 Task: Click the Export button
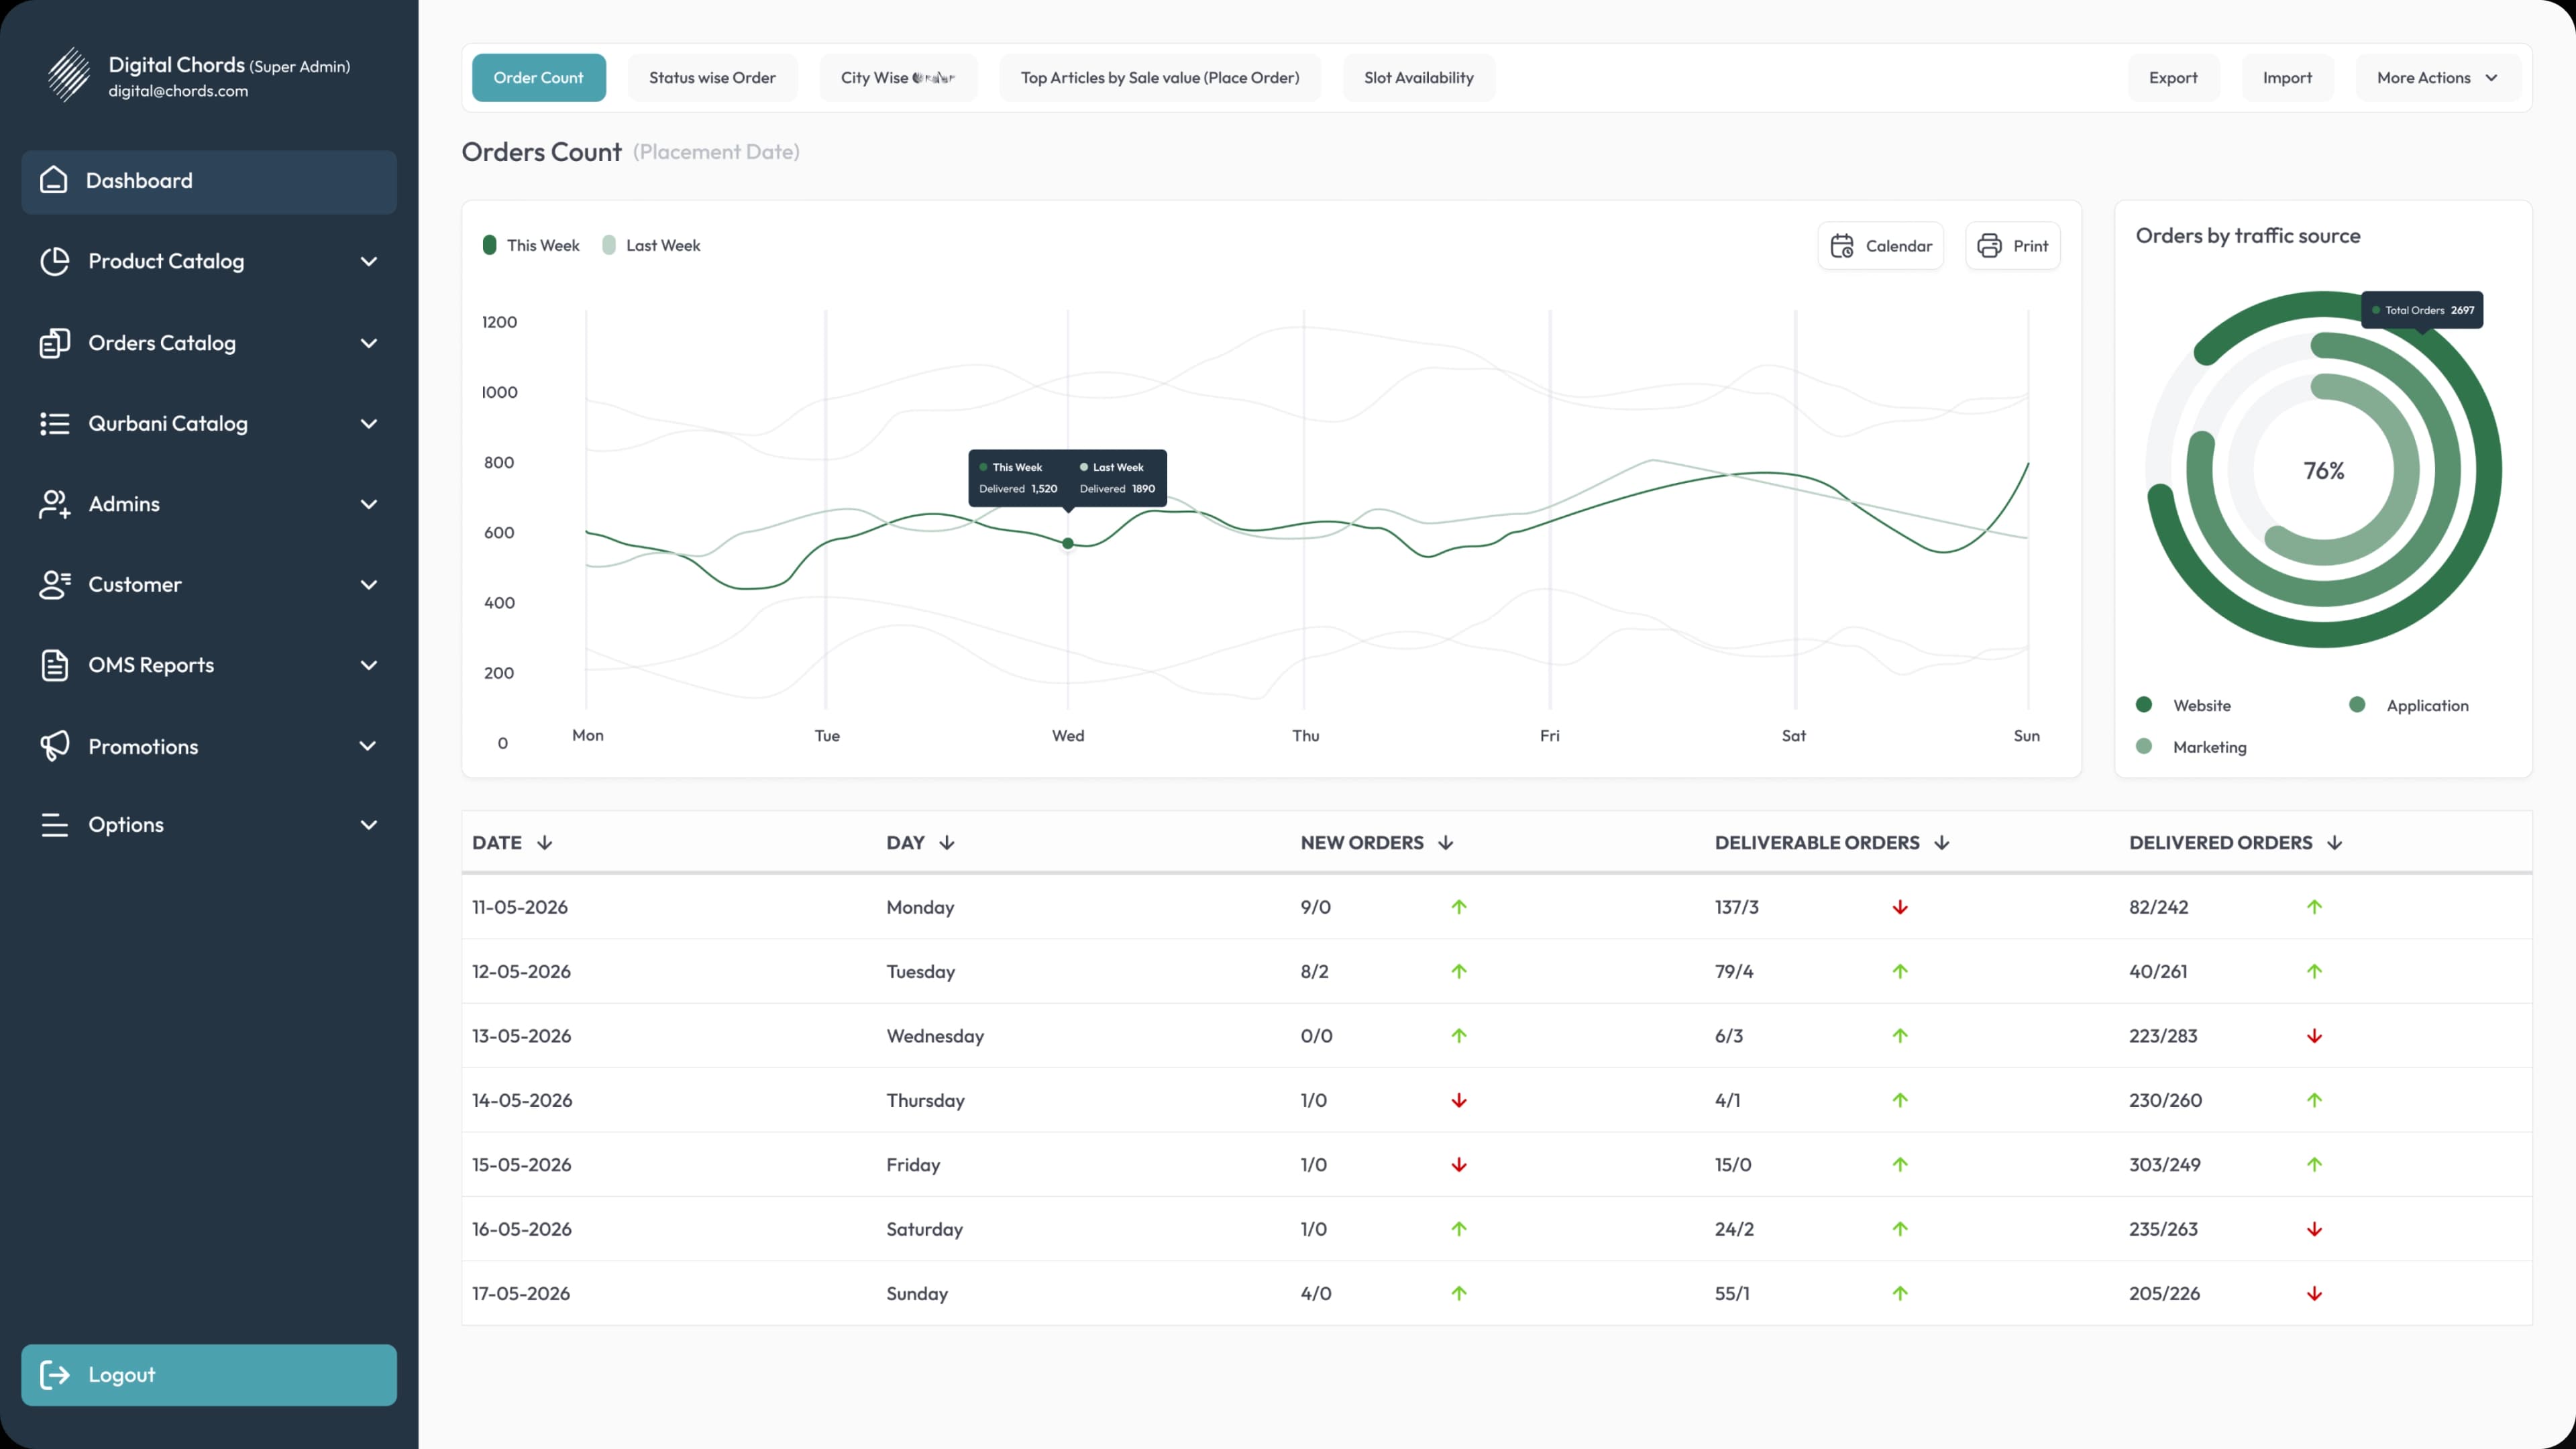click(x=2173, y=78)
